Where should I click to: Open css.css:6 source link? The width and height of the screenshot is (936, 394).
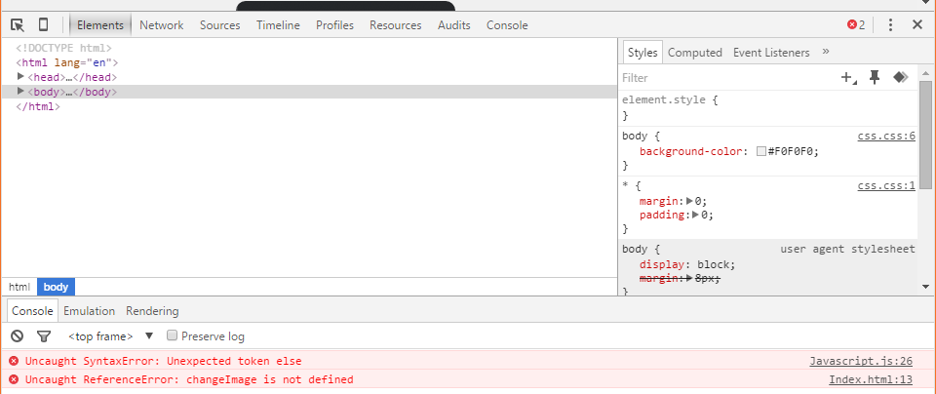click(886, 136)
